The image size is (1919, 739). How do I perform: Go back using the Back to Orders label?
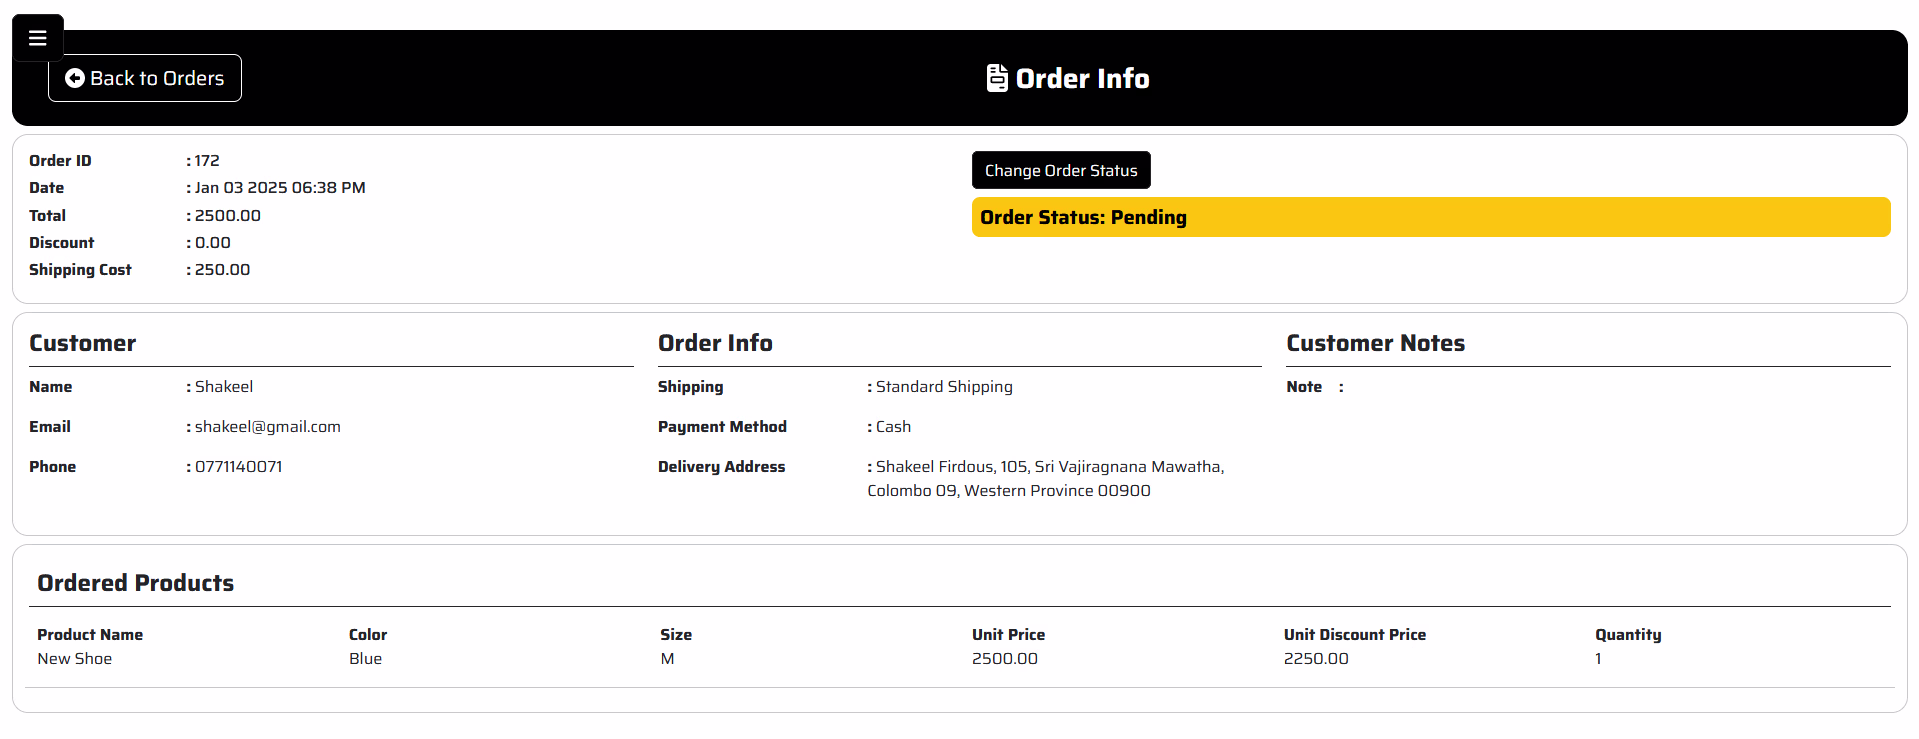tap(157, 78)
